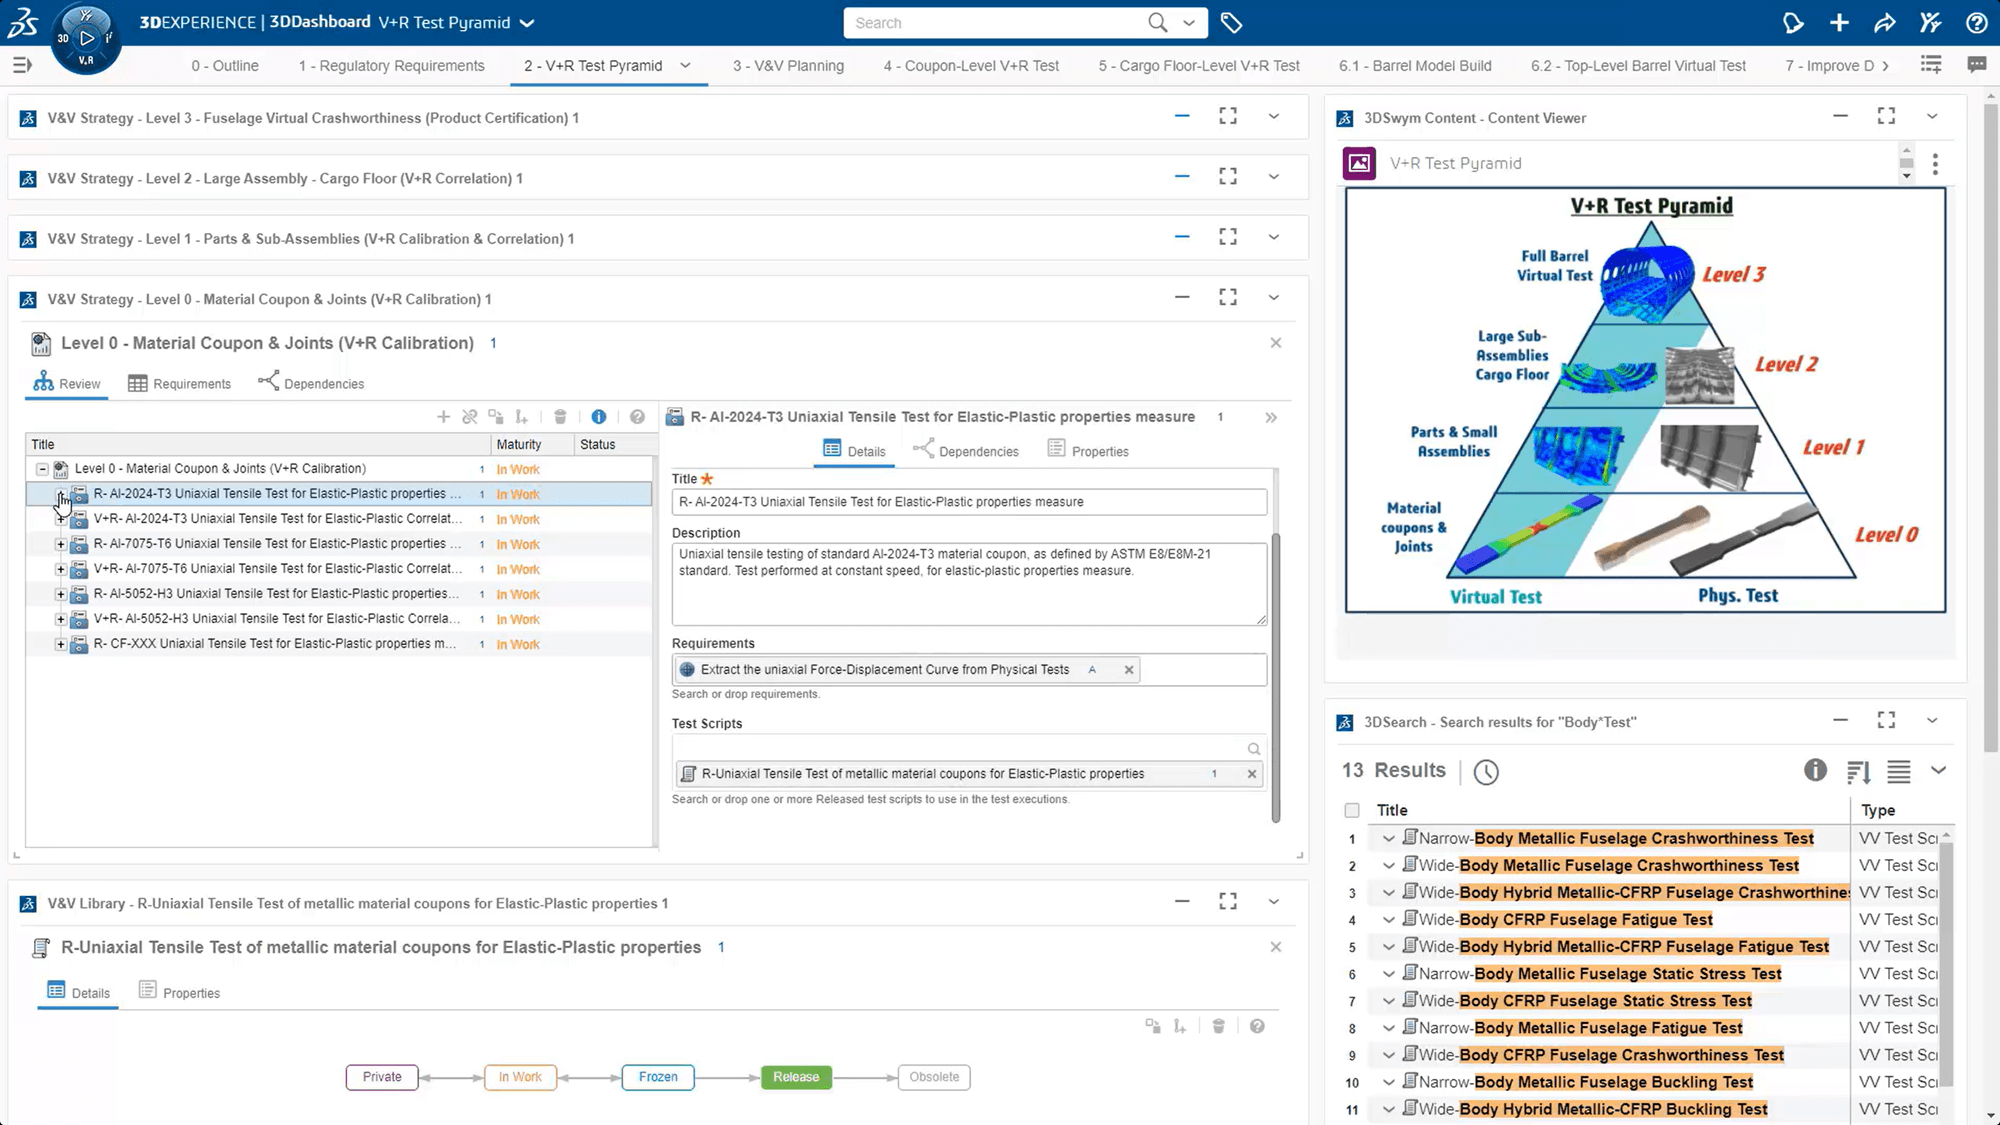2000x1125 pixels.
Task: Collapse the Level 0 root tree node
Action: 42,468
